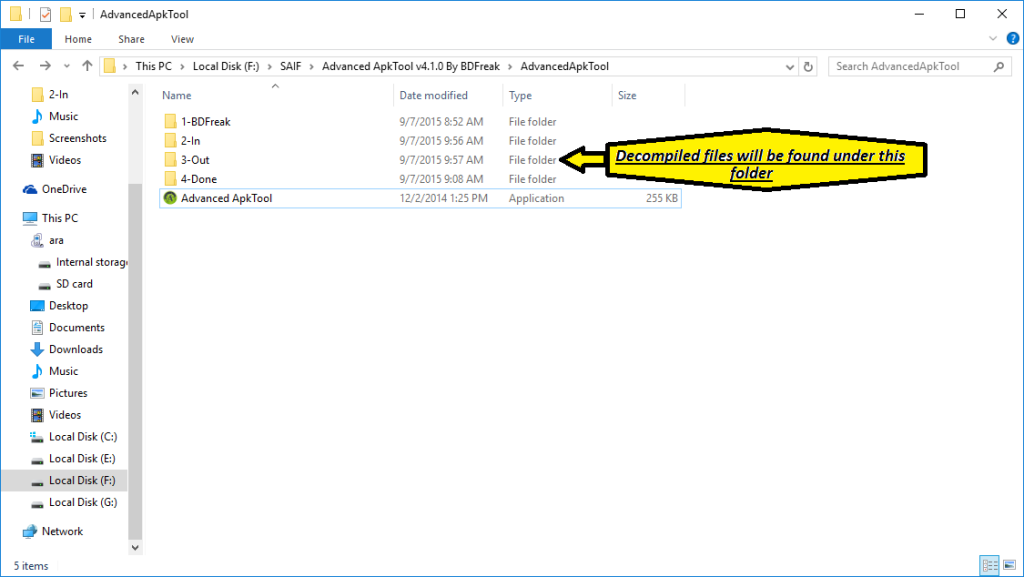The width and height of the screenshot is (1024, 577).
Task: Select This PC in the address breadcrumb
Action: [x=153, y=66]
